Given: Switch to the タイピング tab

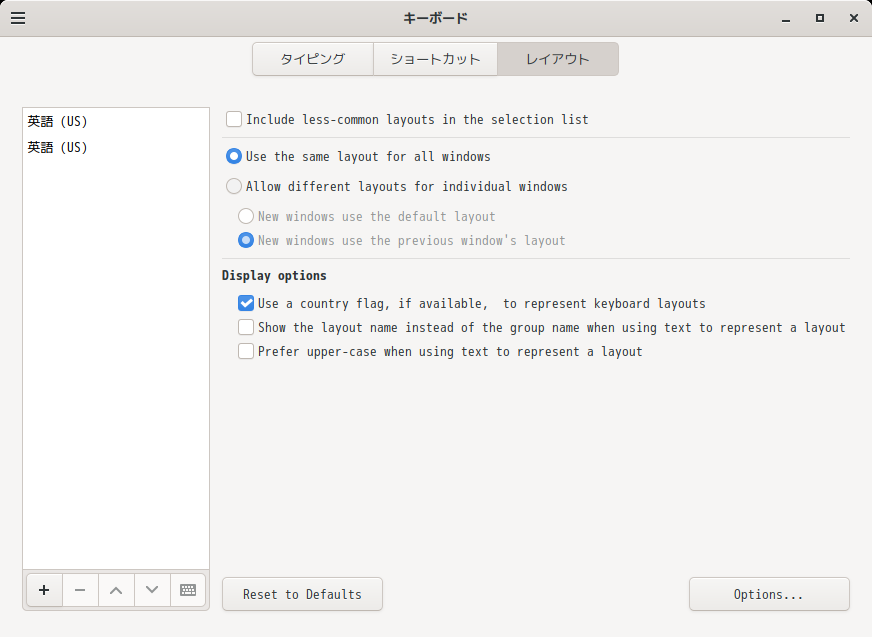Looking at the screenshot, I should (x=312, y=59).
